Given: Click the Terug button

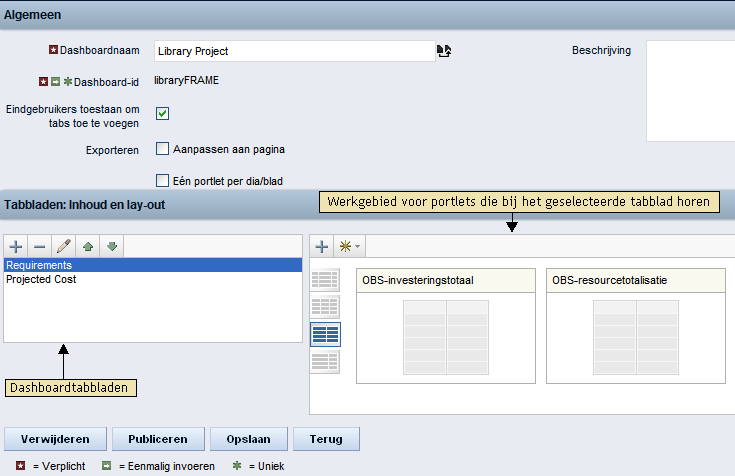Looking at the screenshot, I should 326,439.
